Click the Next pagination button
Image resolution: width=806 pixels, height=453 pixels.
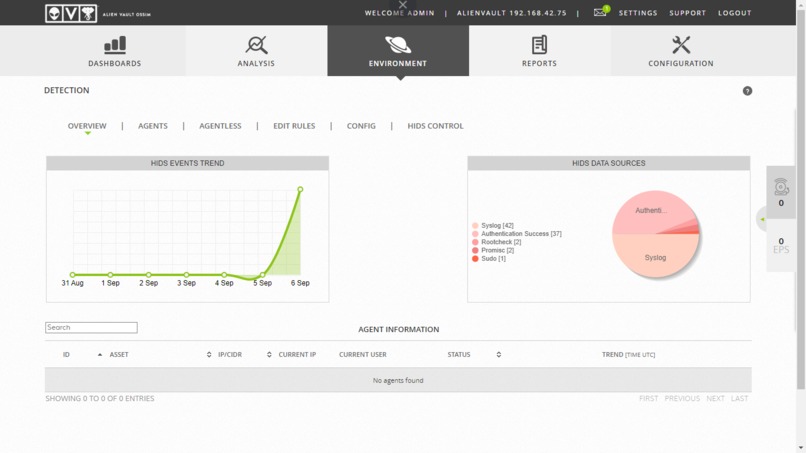[715, 398]
